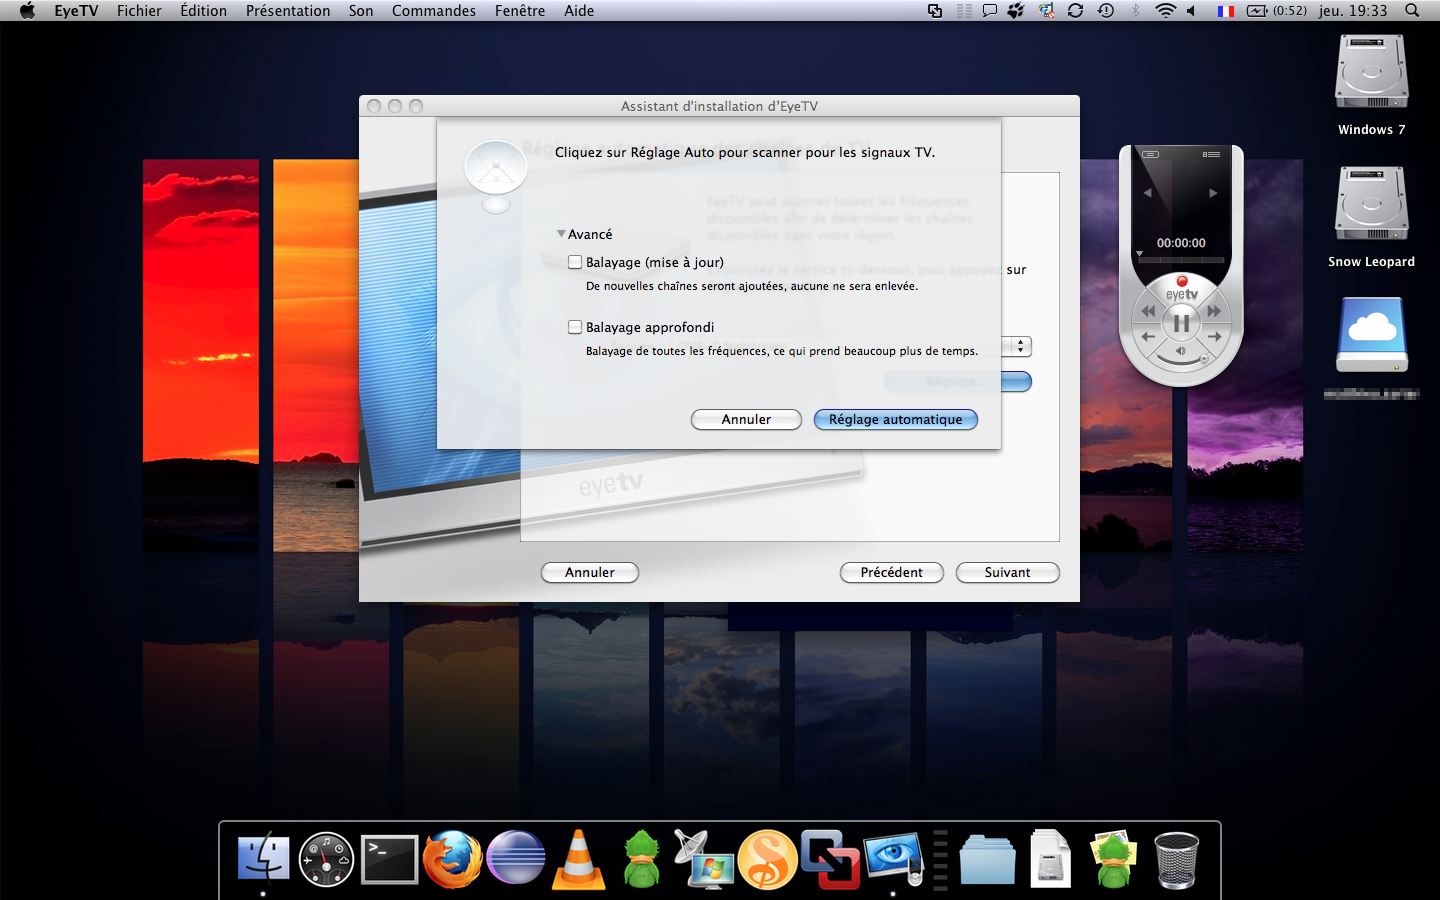Rewind using the EyeTV remote
The height and width of the screenshot is (900, 1440).
click(1148, 311)
